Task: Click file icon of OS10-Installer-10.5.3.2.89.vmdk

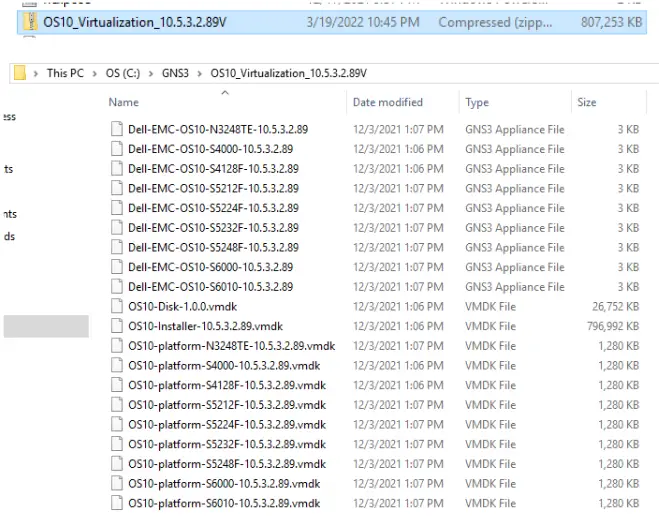Action: (117, 326)
